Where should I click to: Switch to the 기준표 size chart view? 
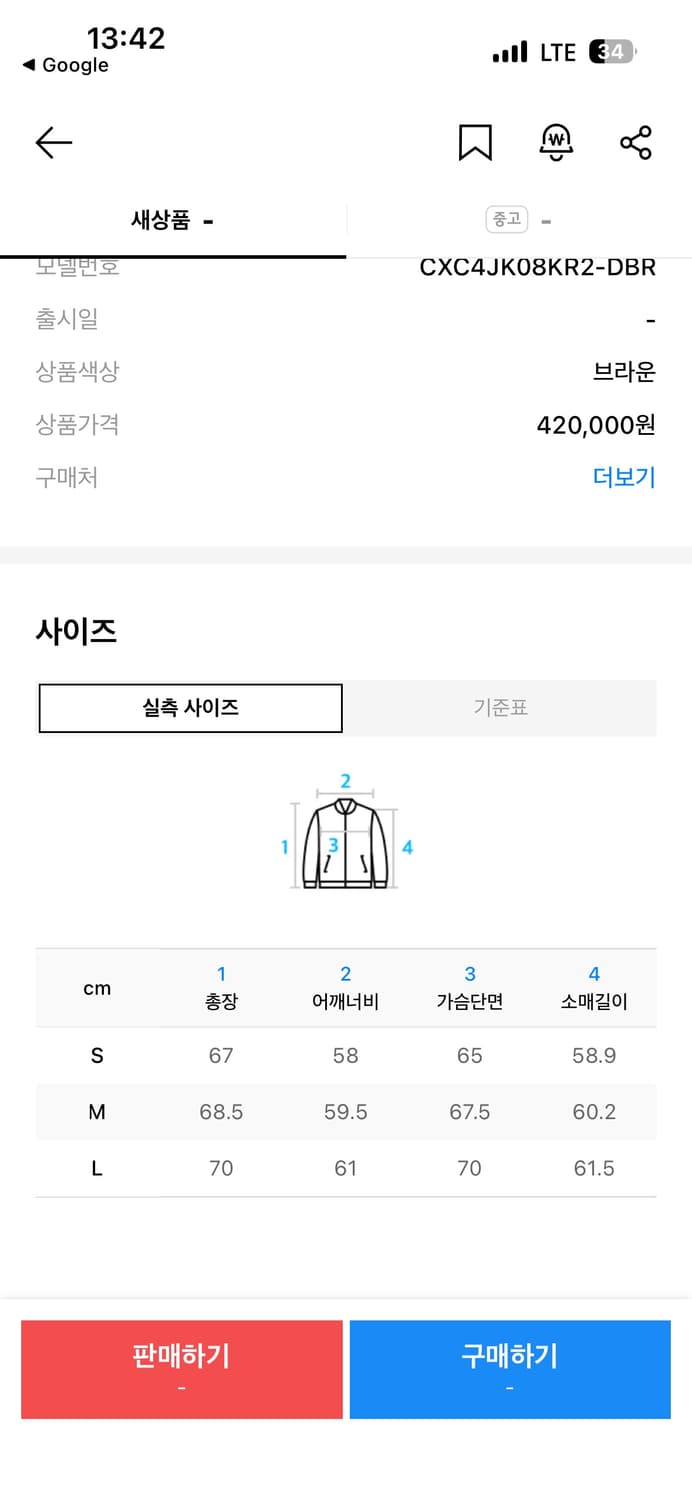point(499,708)
